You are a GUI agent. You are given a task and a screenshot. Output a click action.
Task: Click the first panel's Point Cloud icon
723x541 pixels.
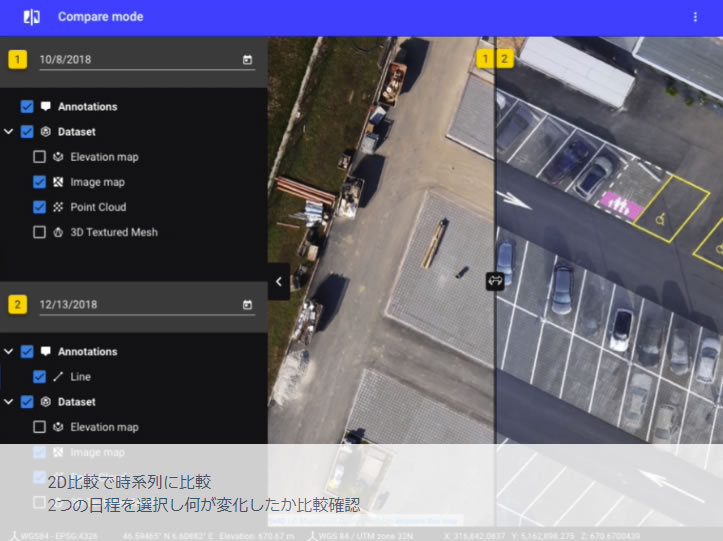[x=58, y=207]
